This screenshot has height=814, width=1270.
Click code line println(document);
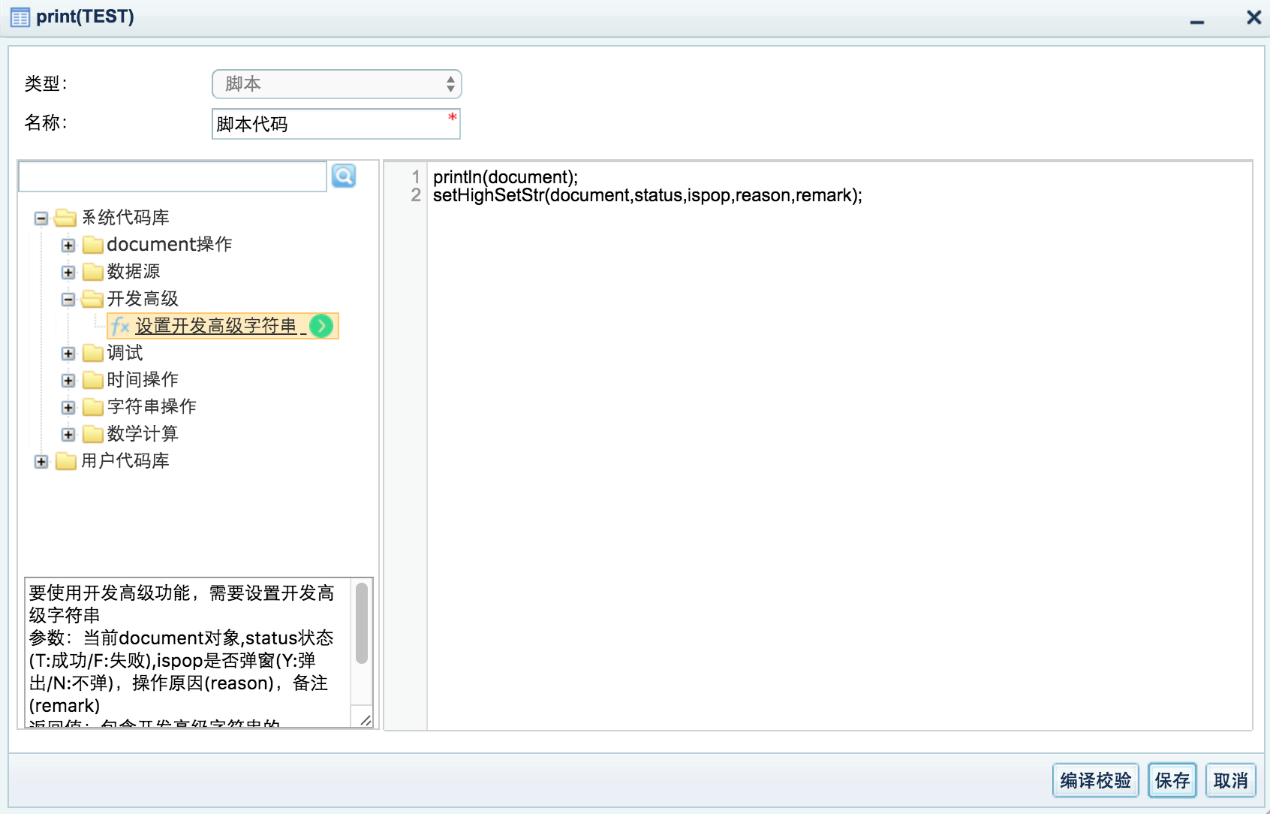506,177
